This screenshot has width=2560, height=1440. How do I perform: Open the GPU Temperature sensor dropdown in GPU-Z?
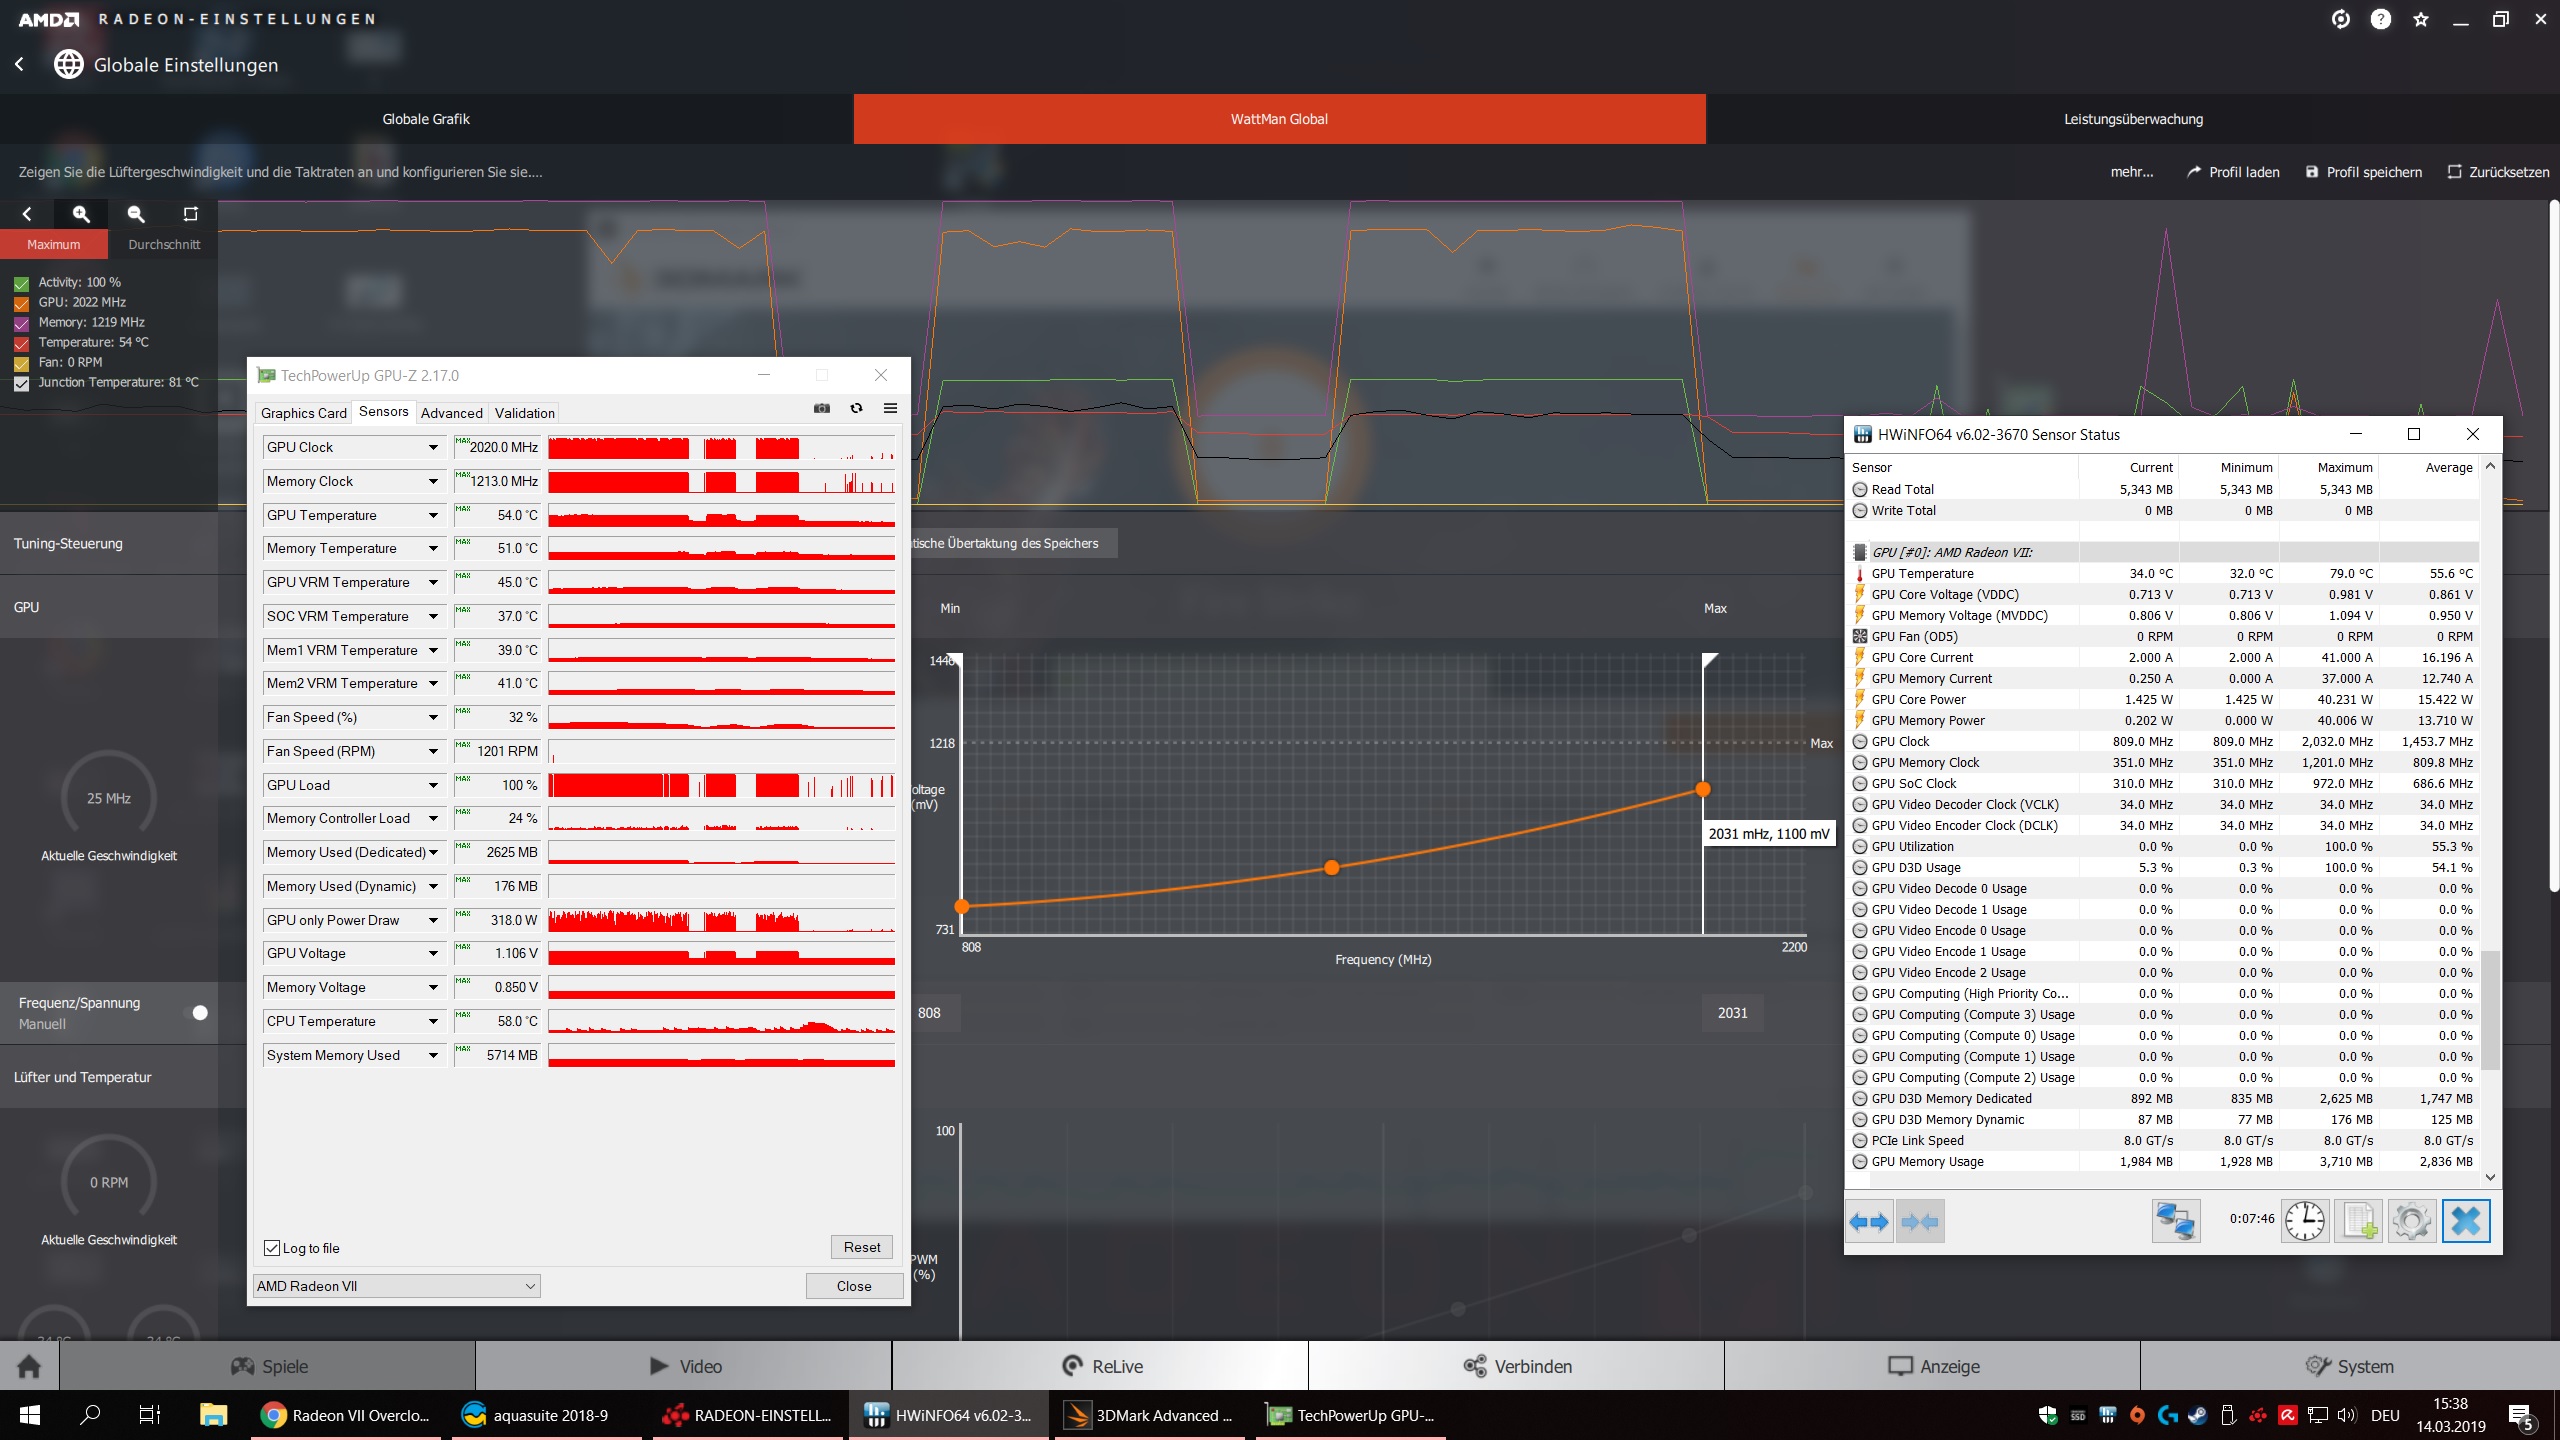(433, 515)
